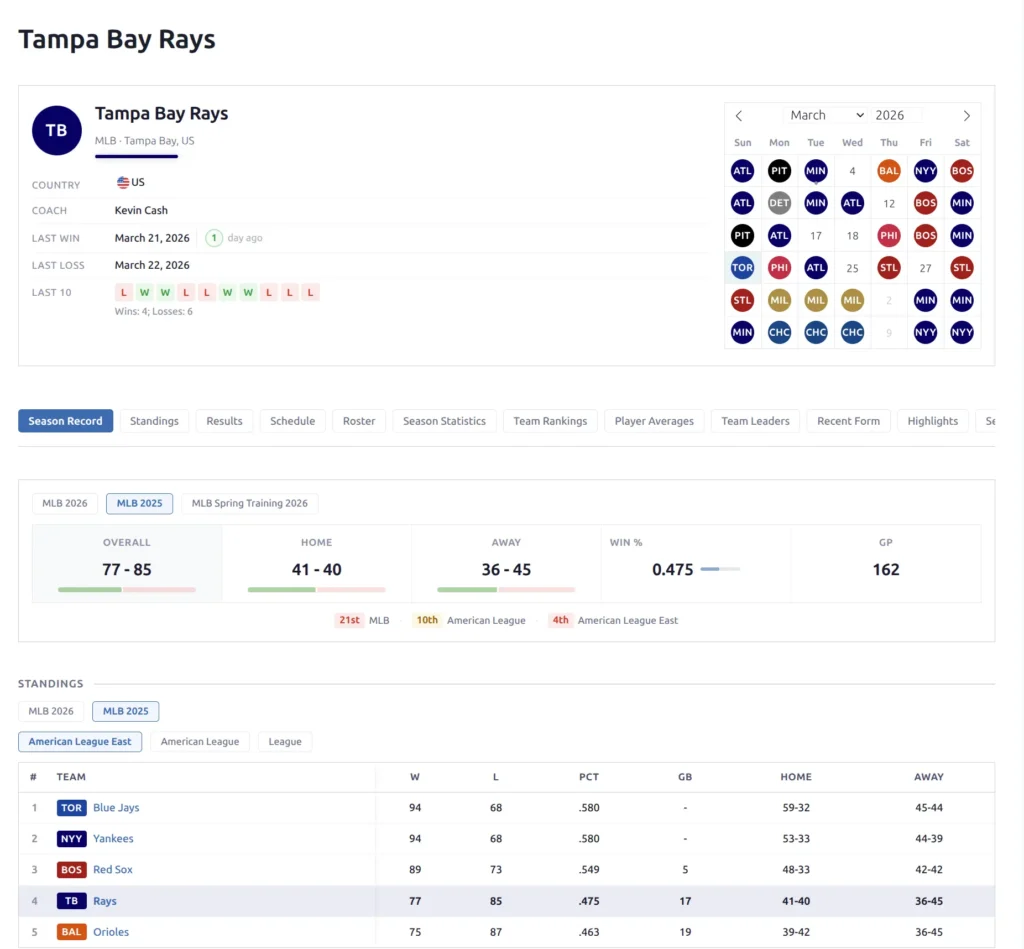Select last-row Saturday NYY game icon
The image size is (1024, 949).
tap(962, 332)
